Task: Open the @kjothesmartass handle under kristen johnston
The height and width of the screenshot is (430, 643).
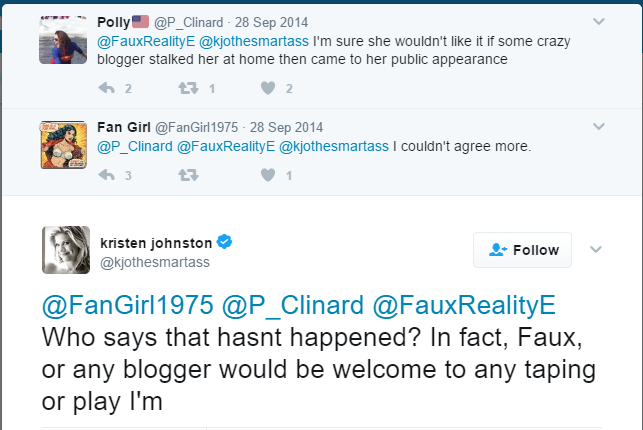Action: point(153,260)
